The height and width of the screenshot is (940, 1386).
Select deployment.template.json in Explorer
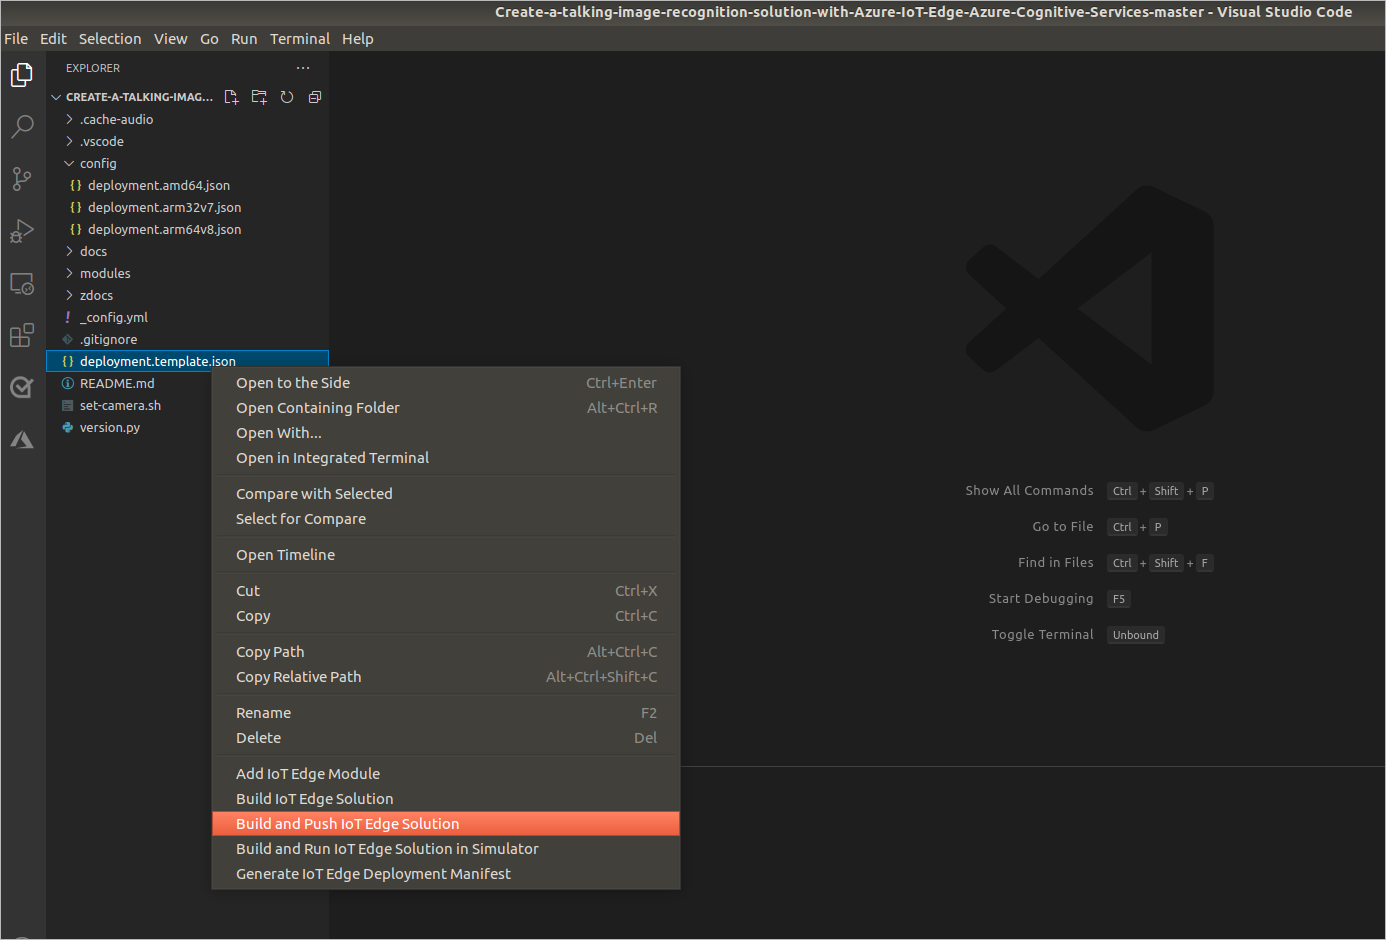[x=188, y=361]
